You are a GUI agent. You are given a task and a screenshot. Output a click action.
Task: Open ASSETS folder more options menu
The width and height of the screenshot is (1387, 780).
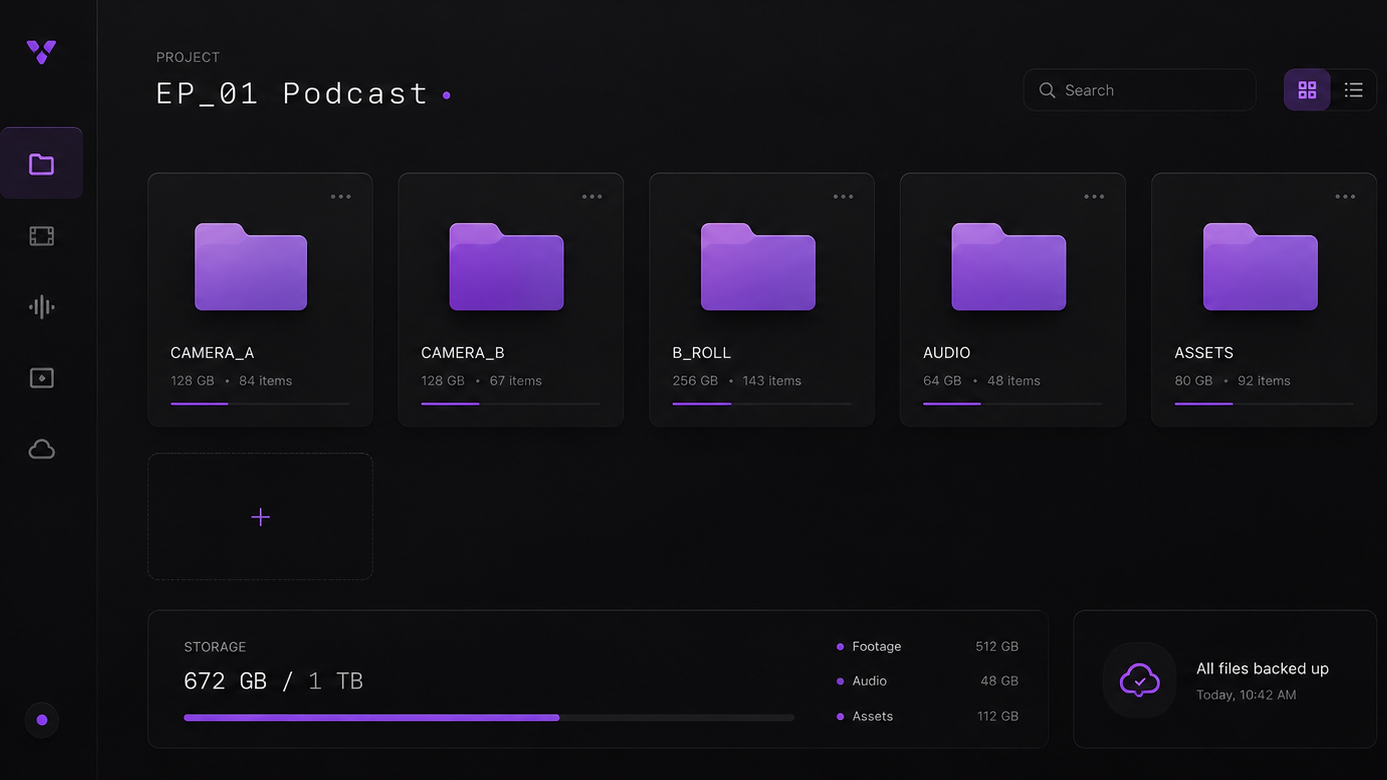tap(1345, 197)
